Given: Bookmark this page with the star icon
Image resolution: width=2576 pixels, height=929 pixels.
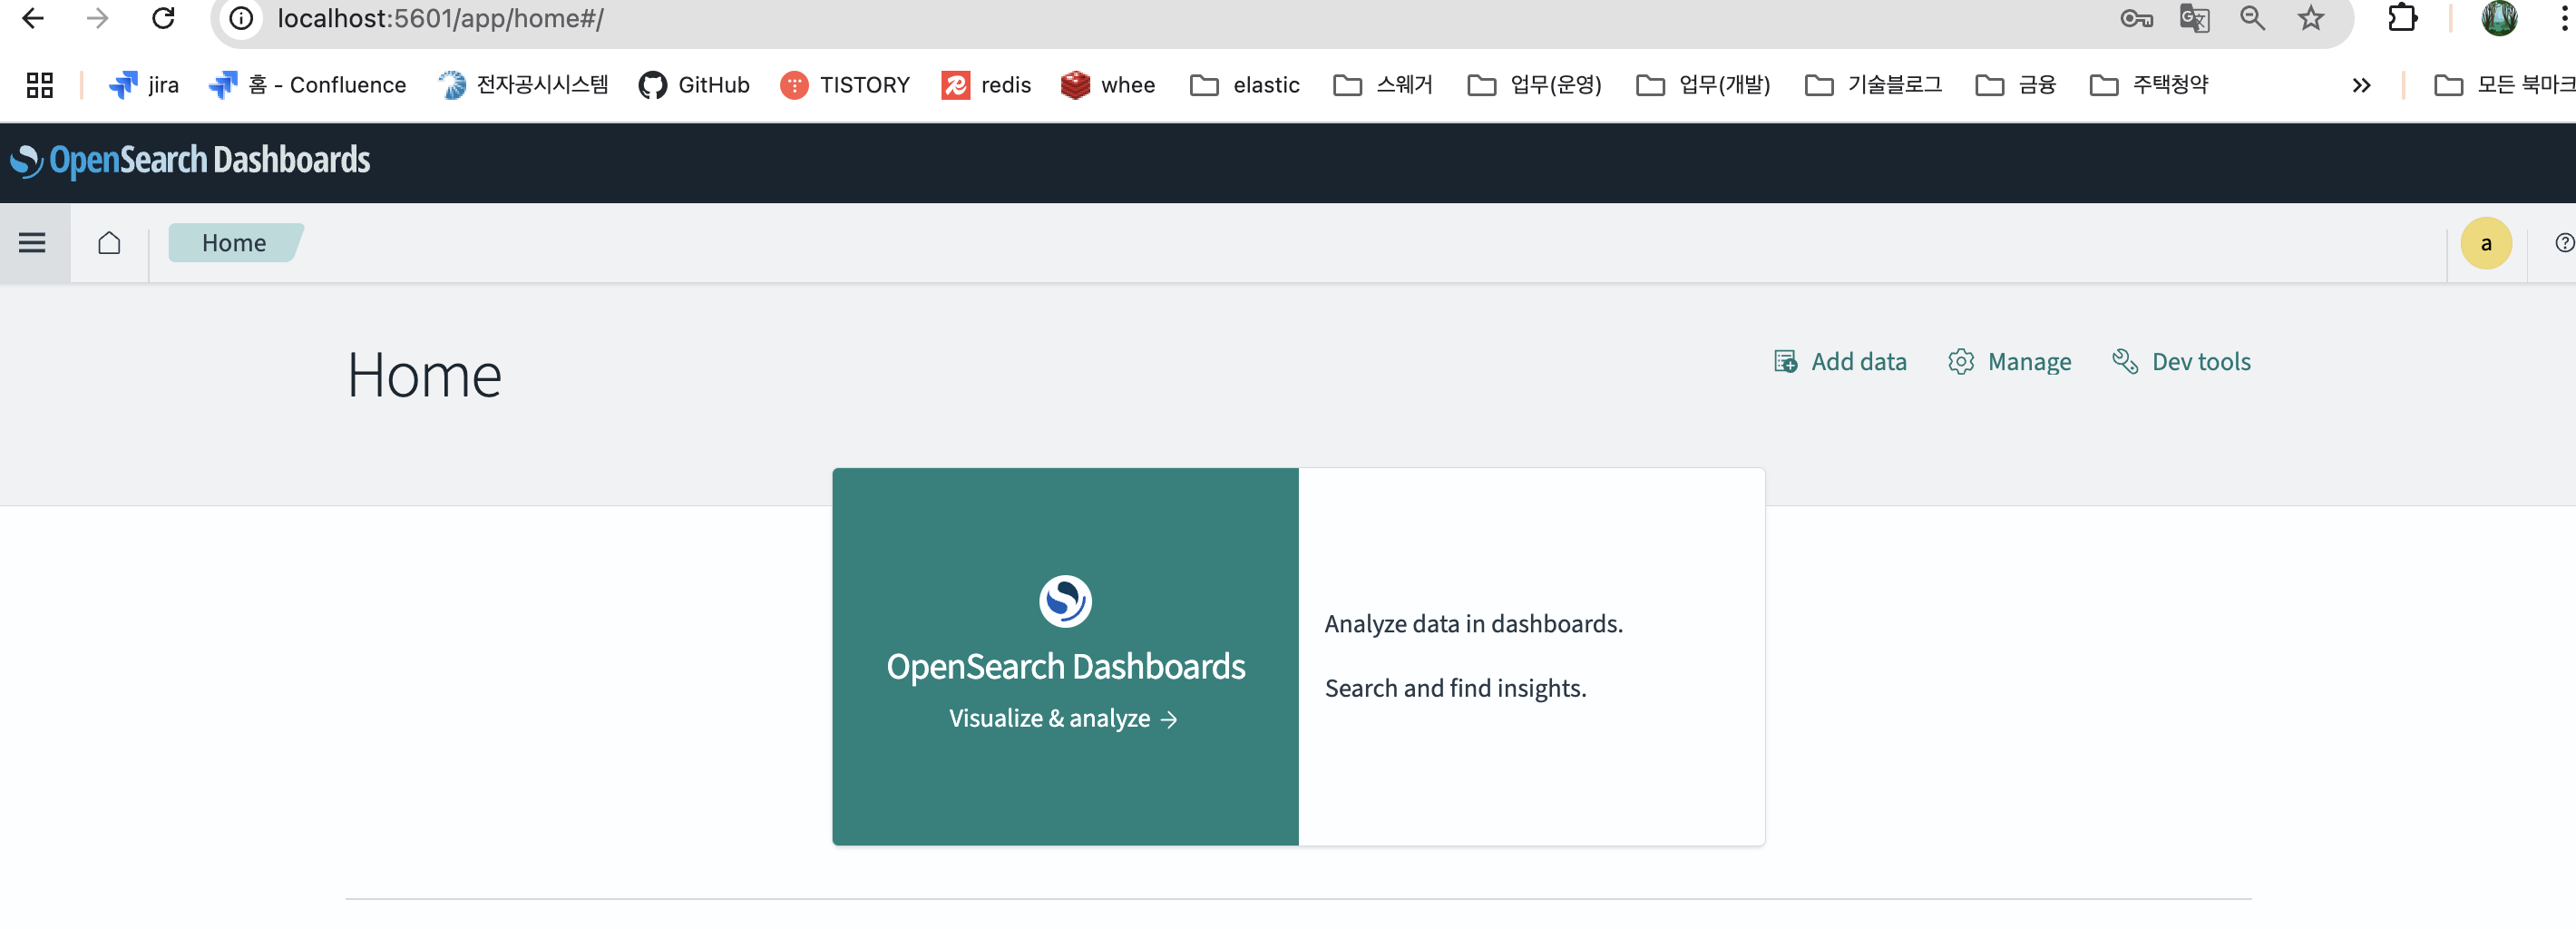Looking at the screenshot, I should 2310,18.
